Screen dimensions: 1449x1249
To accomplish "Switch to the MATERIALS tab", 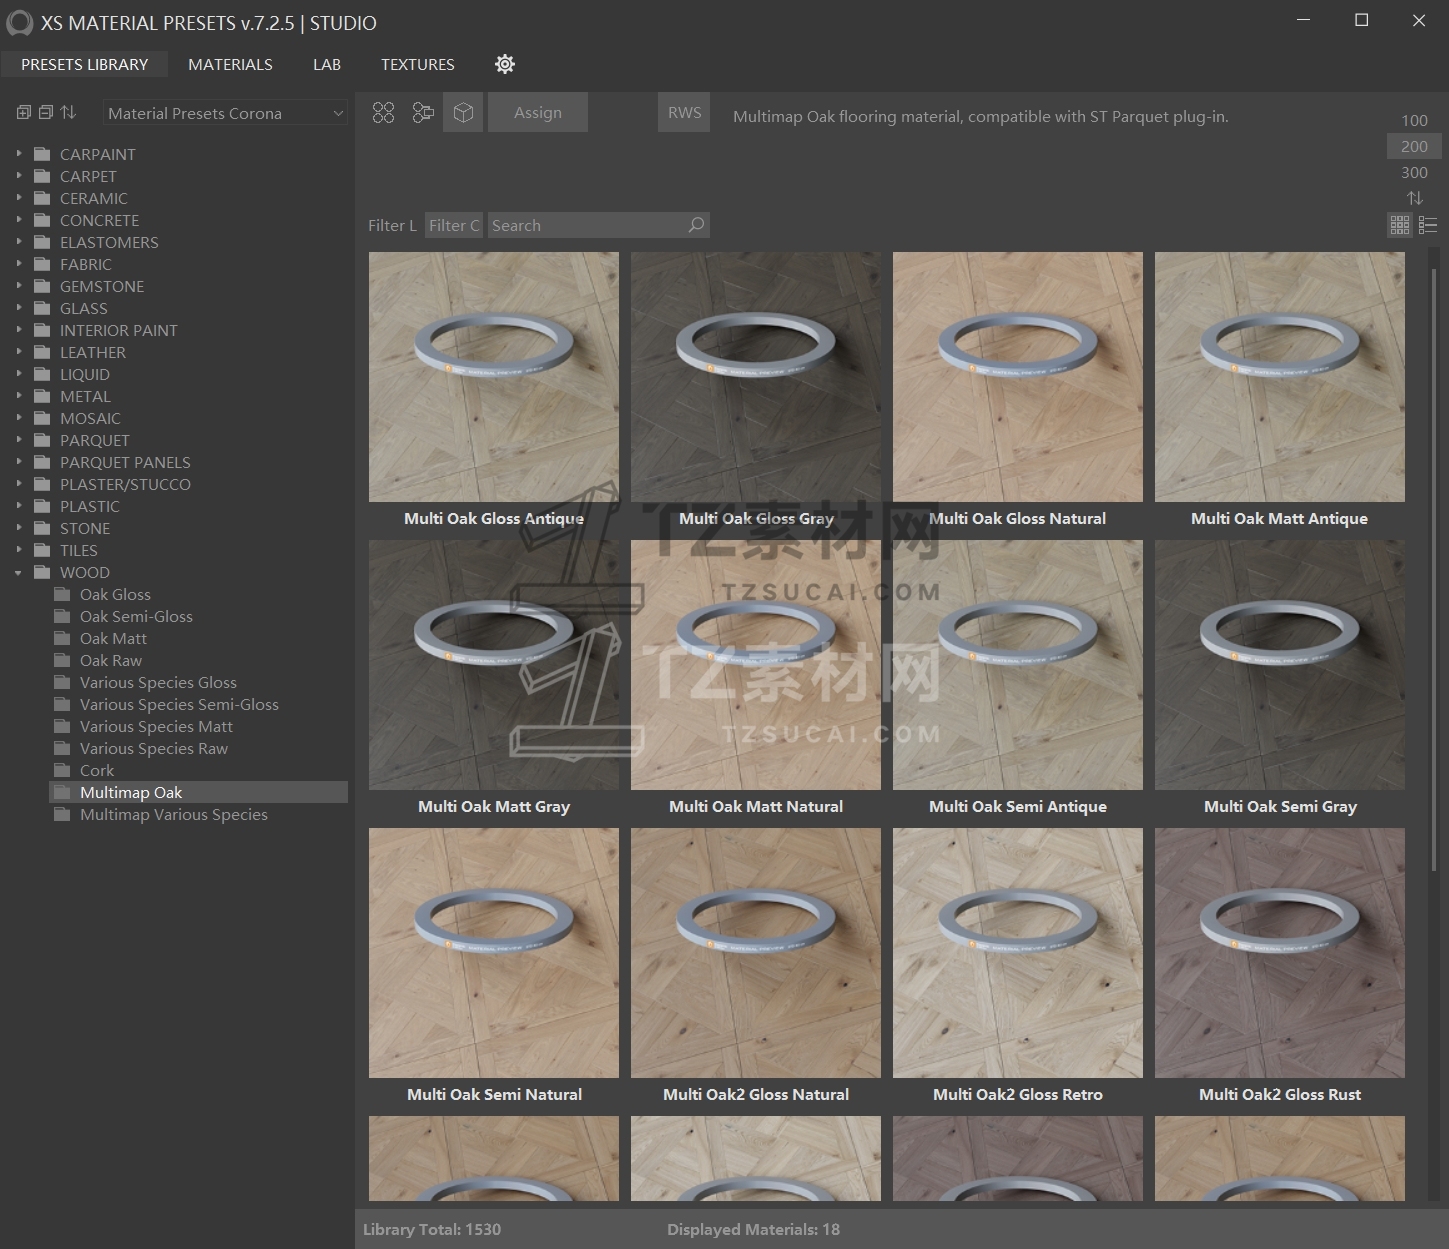I will pyautogui.click(x=230, y=64).
